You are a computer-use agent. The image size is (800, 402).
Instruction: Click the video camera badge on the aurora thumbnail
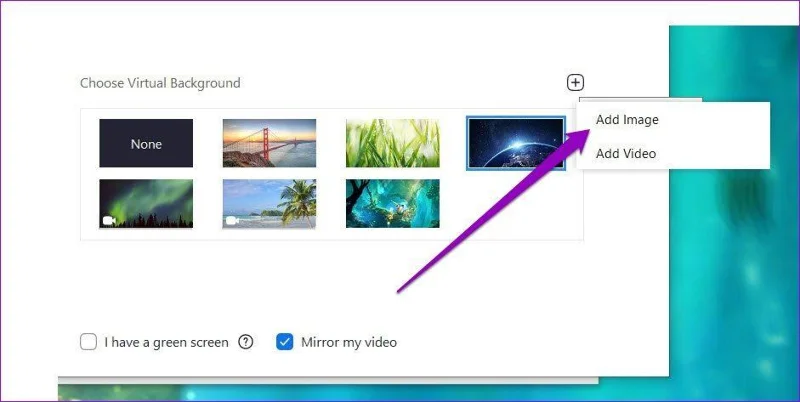109,220
